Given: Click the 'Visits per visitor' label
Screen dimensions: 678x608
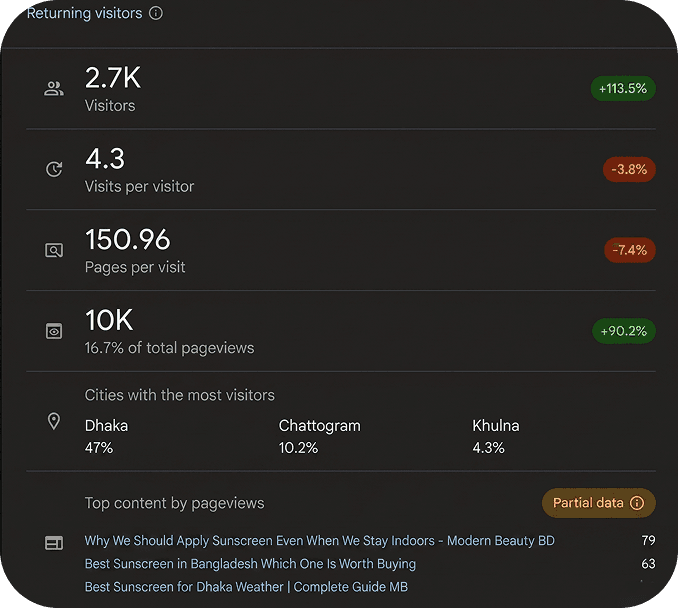Looking at the screenshot, I should [139, 186].
